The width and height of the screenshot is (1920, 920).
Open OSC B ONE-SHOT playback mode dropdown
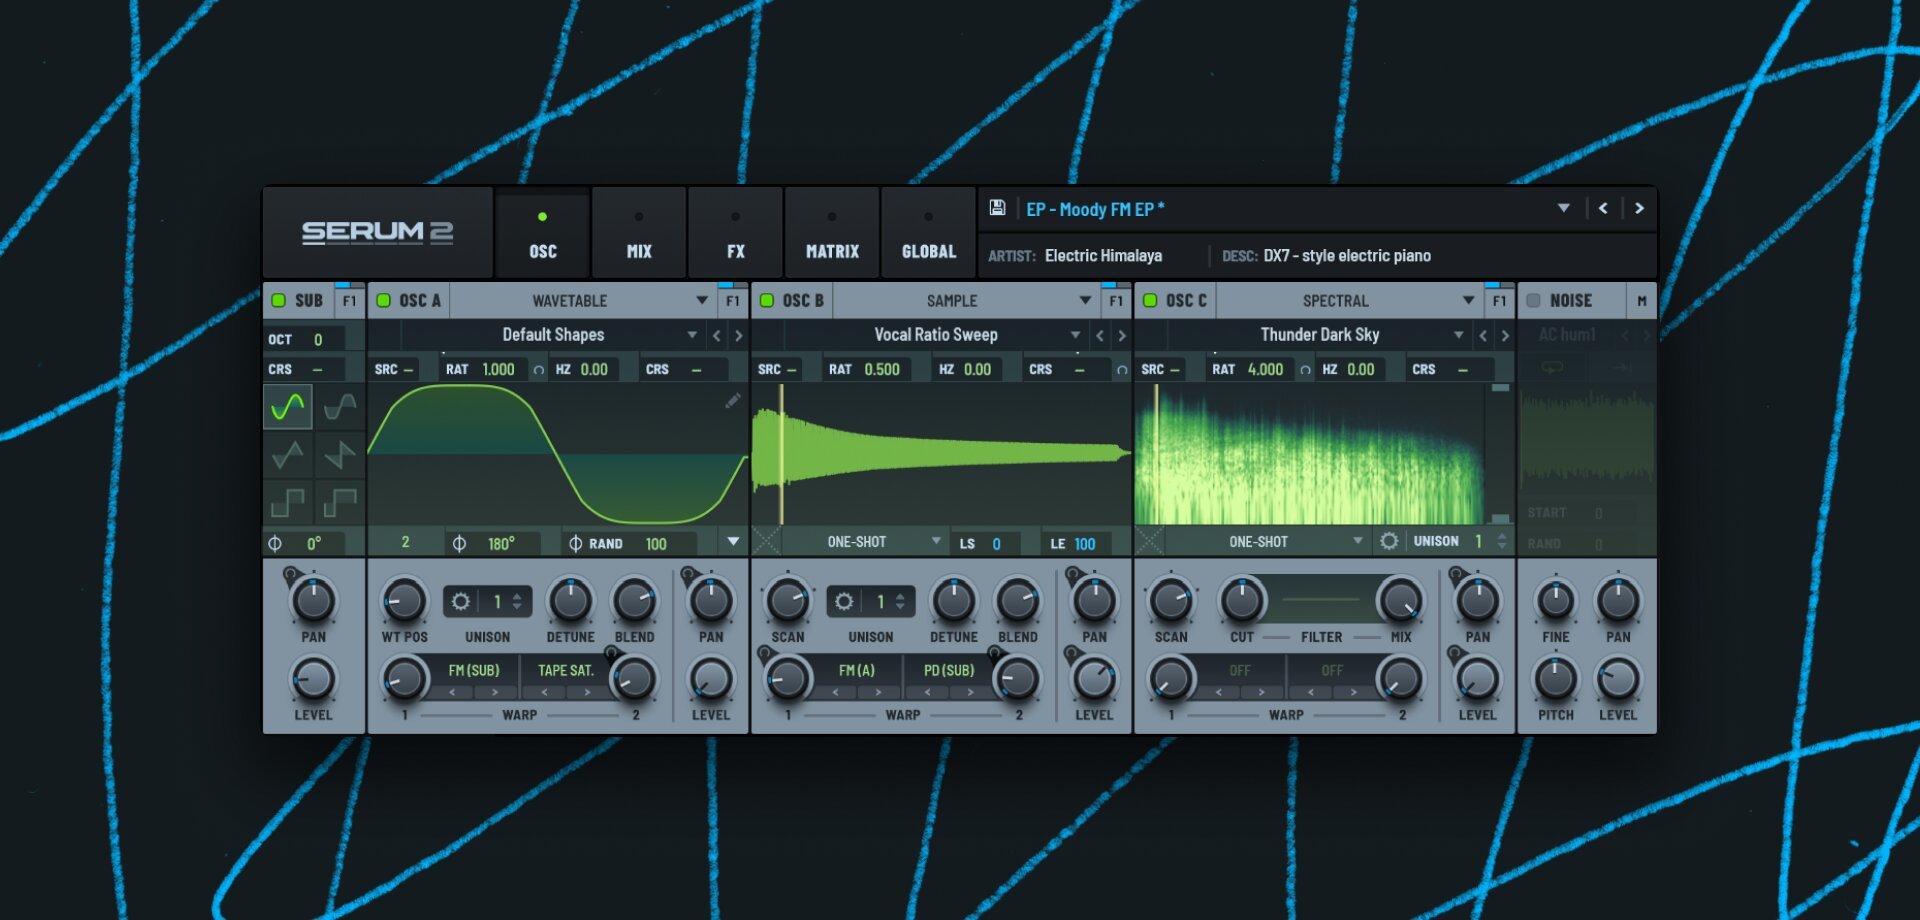click(x=936, y=541)
